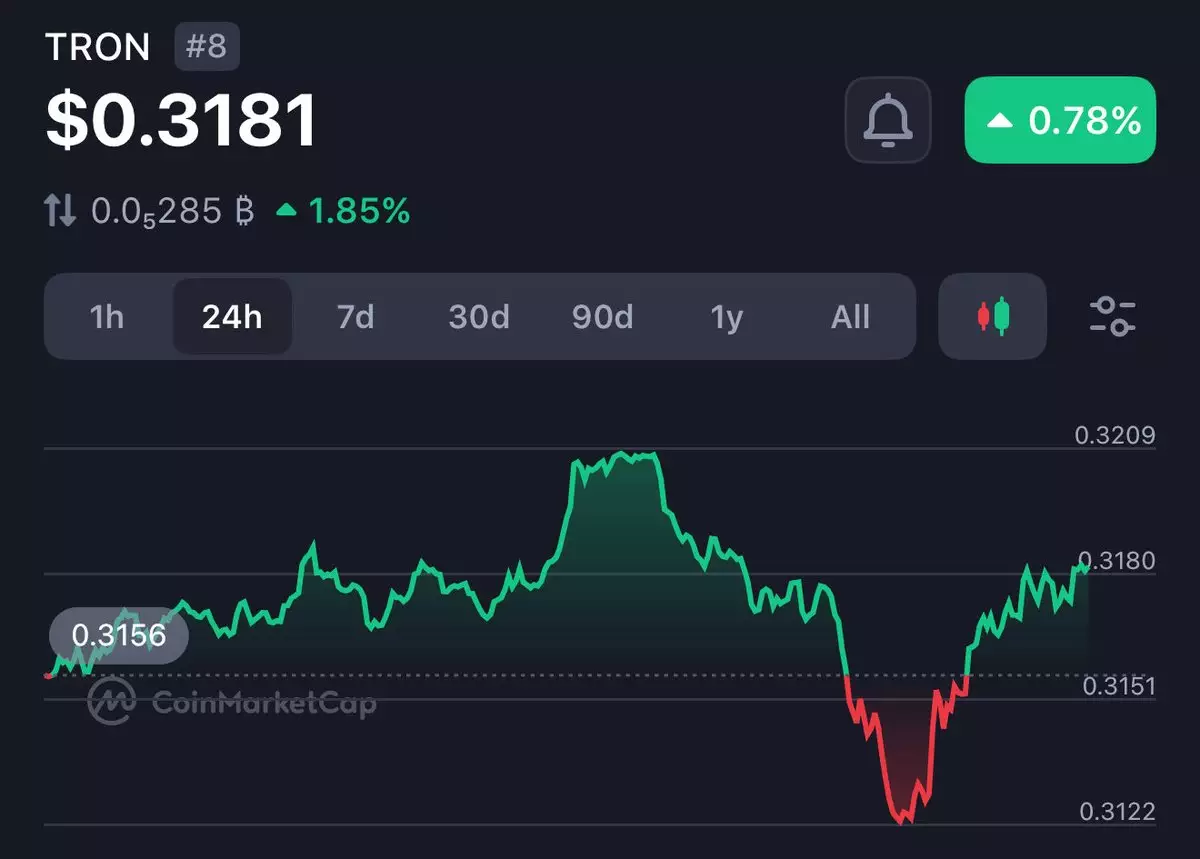
Task: Click the CoinMarketCap watermark logo
Action: 111,702
